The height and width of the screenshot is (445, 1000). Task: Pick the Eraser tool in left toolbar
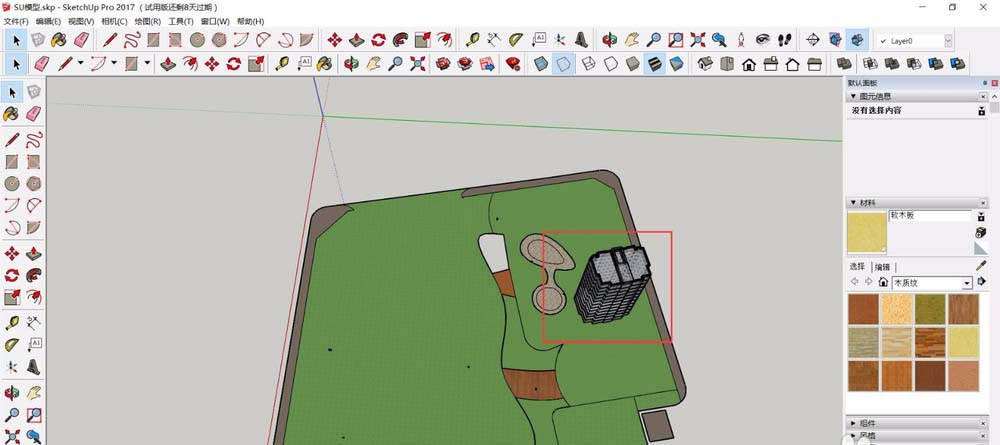coord(34,114)
